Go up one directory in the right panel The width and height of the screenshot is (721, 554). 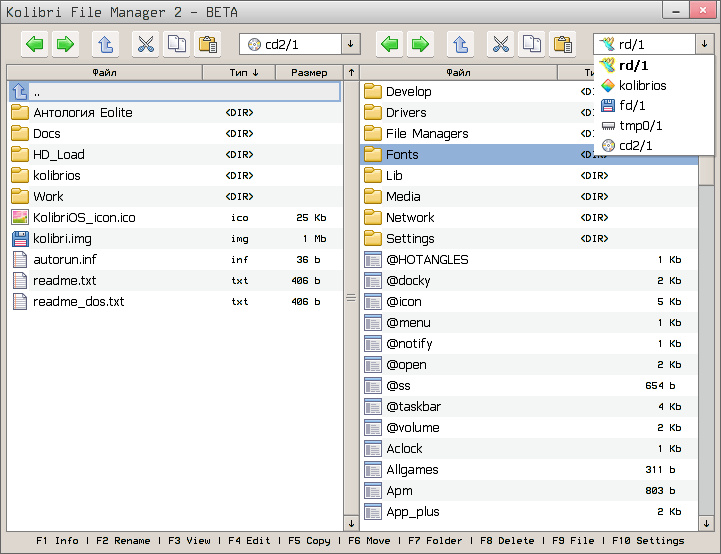(x=459, y=44)
